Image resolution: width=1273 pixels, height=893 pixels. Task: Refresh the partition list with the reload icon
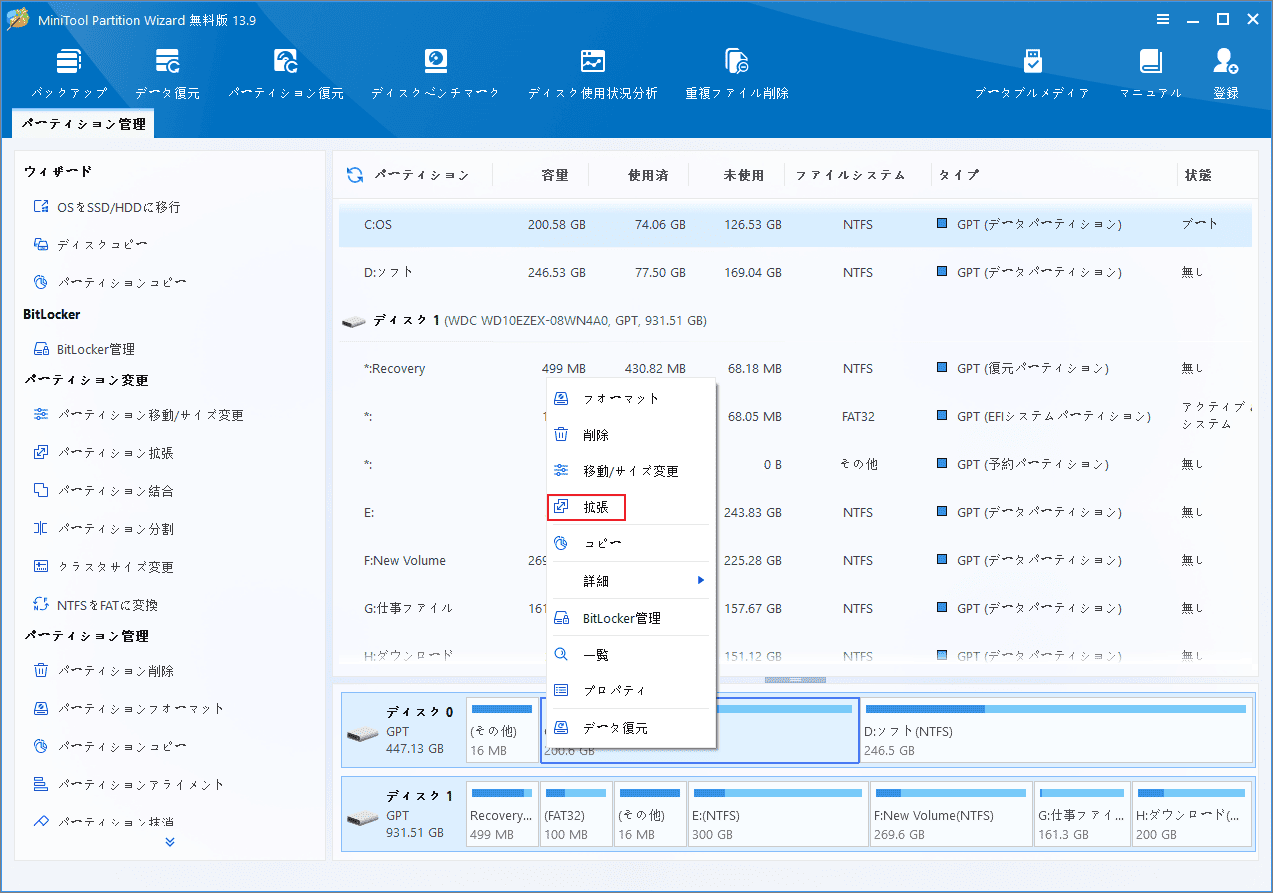tap(355, 175)
